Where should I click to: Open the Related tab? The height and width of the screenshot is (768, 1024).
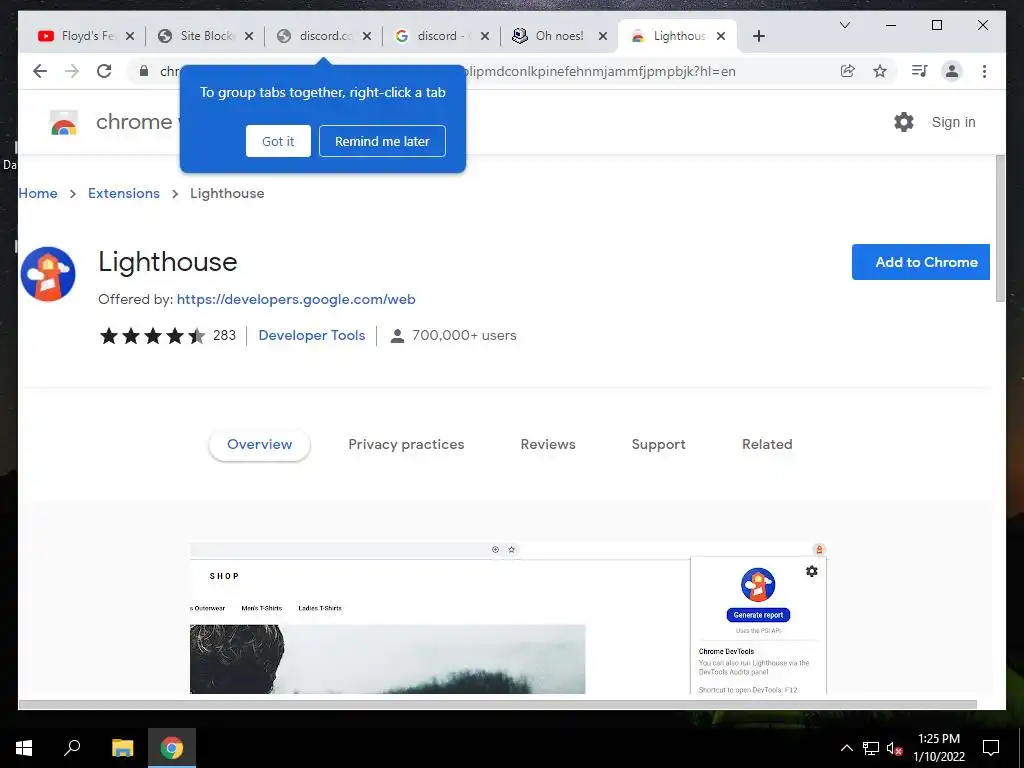[767, 445]
